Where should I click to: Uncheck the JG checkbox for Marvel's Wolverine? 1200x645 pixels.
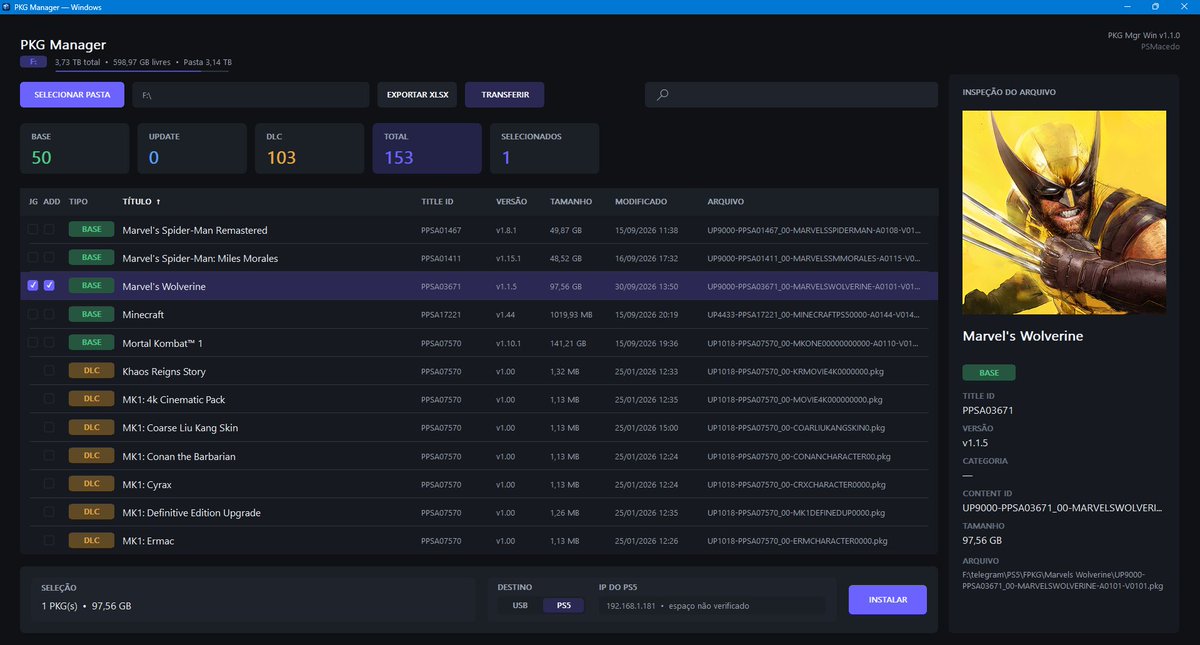(33, 286)
